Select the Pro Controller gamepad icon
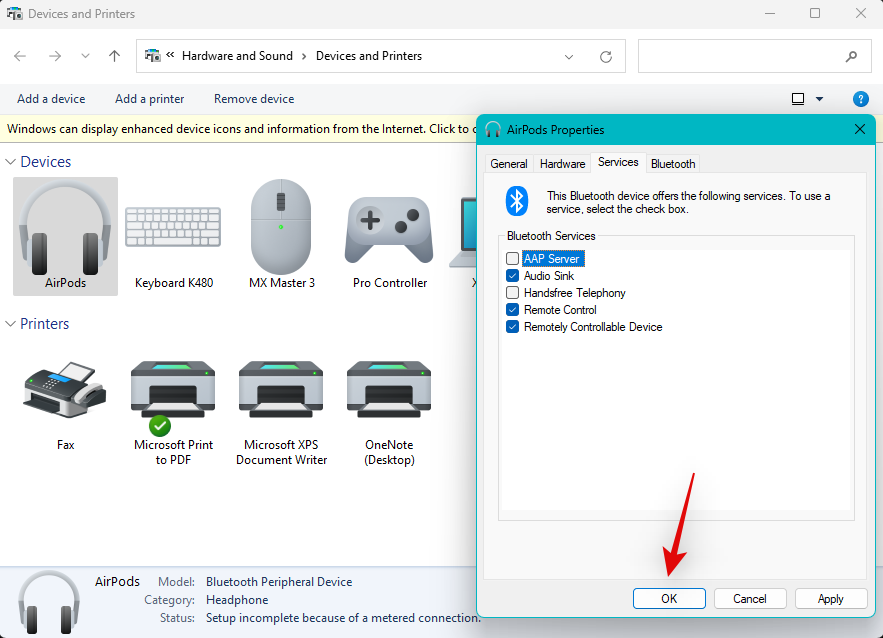 coord(389,230)
